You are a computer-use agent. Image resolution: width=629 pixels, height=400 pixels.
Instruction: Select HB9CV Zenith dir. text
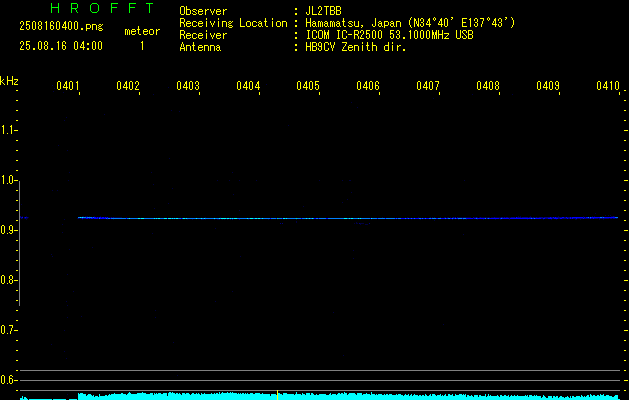click(356, 47)
